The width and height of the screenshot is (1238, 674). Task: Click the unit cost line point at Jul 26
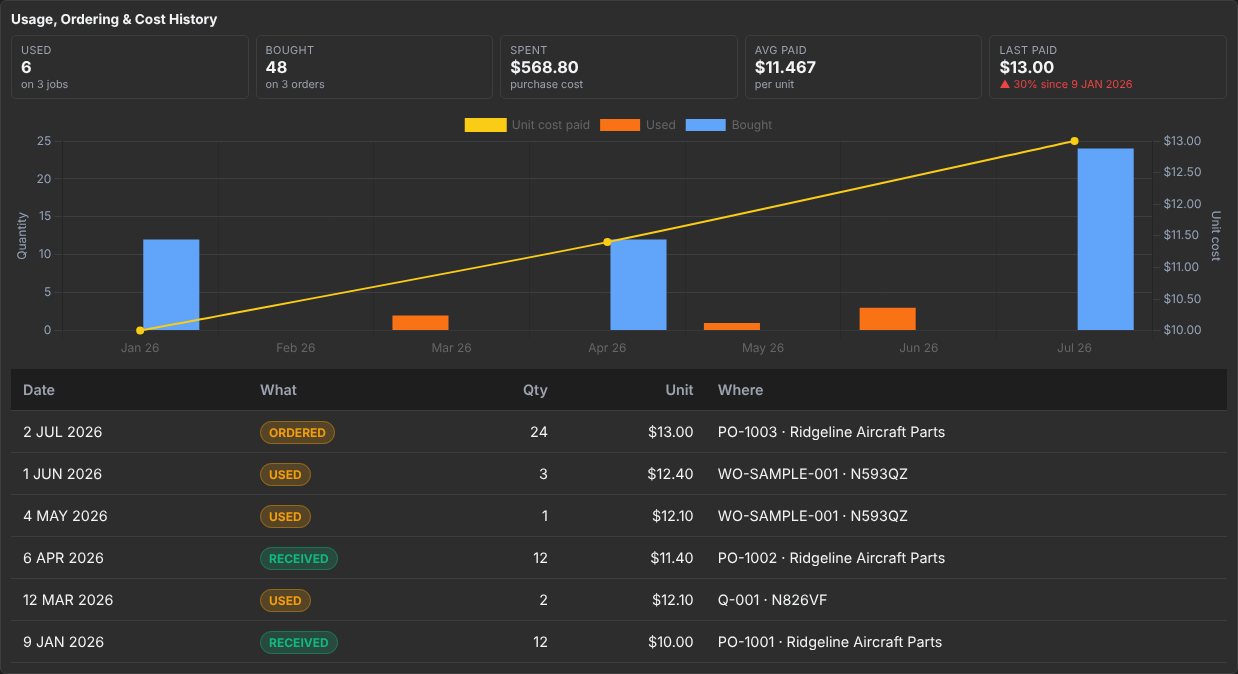(1074, 141)
